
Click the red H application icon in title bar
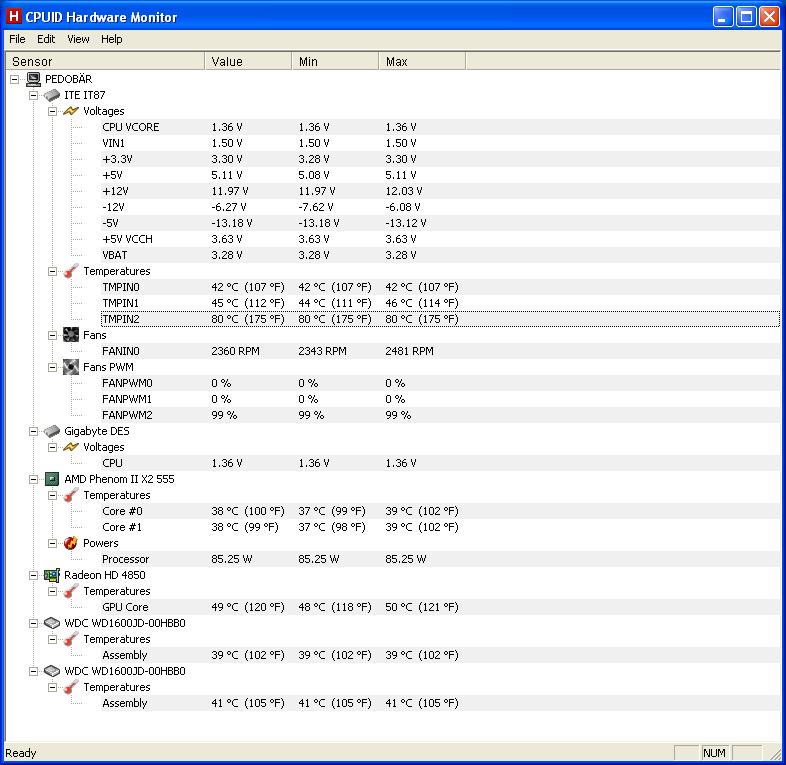(x=14, y=17)
